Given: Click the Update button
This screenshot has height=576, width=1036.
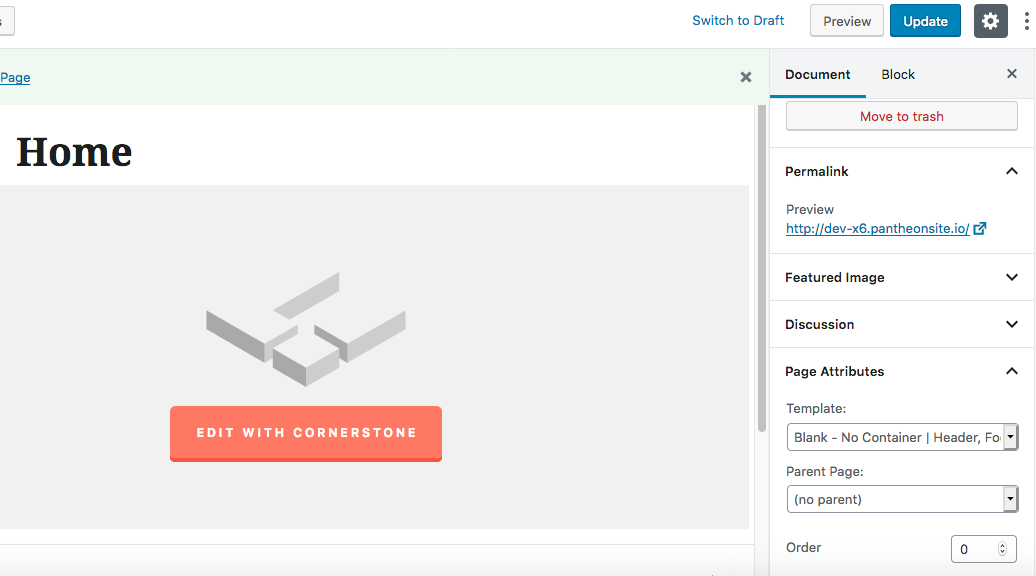Looking at the screenshot, I should click(925, 21).
